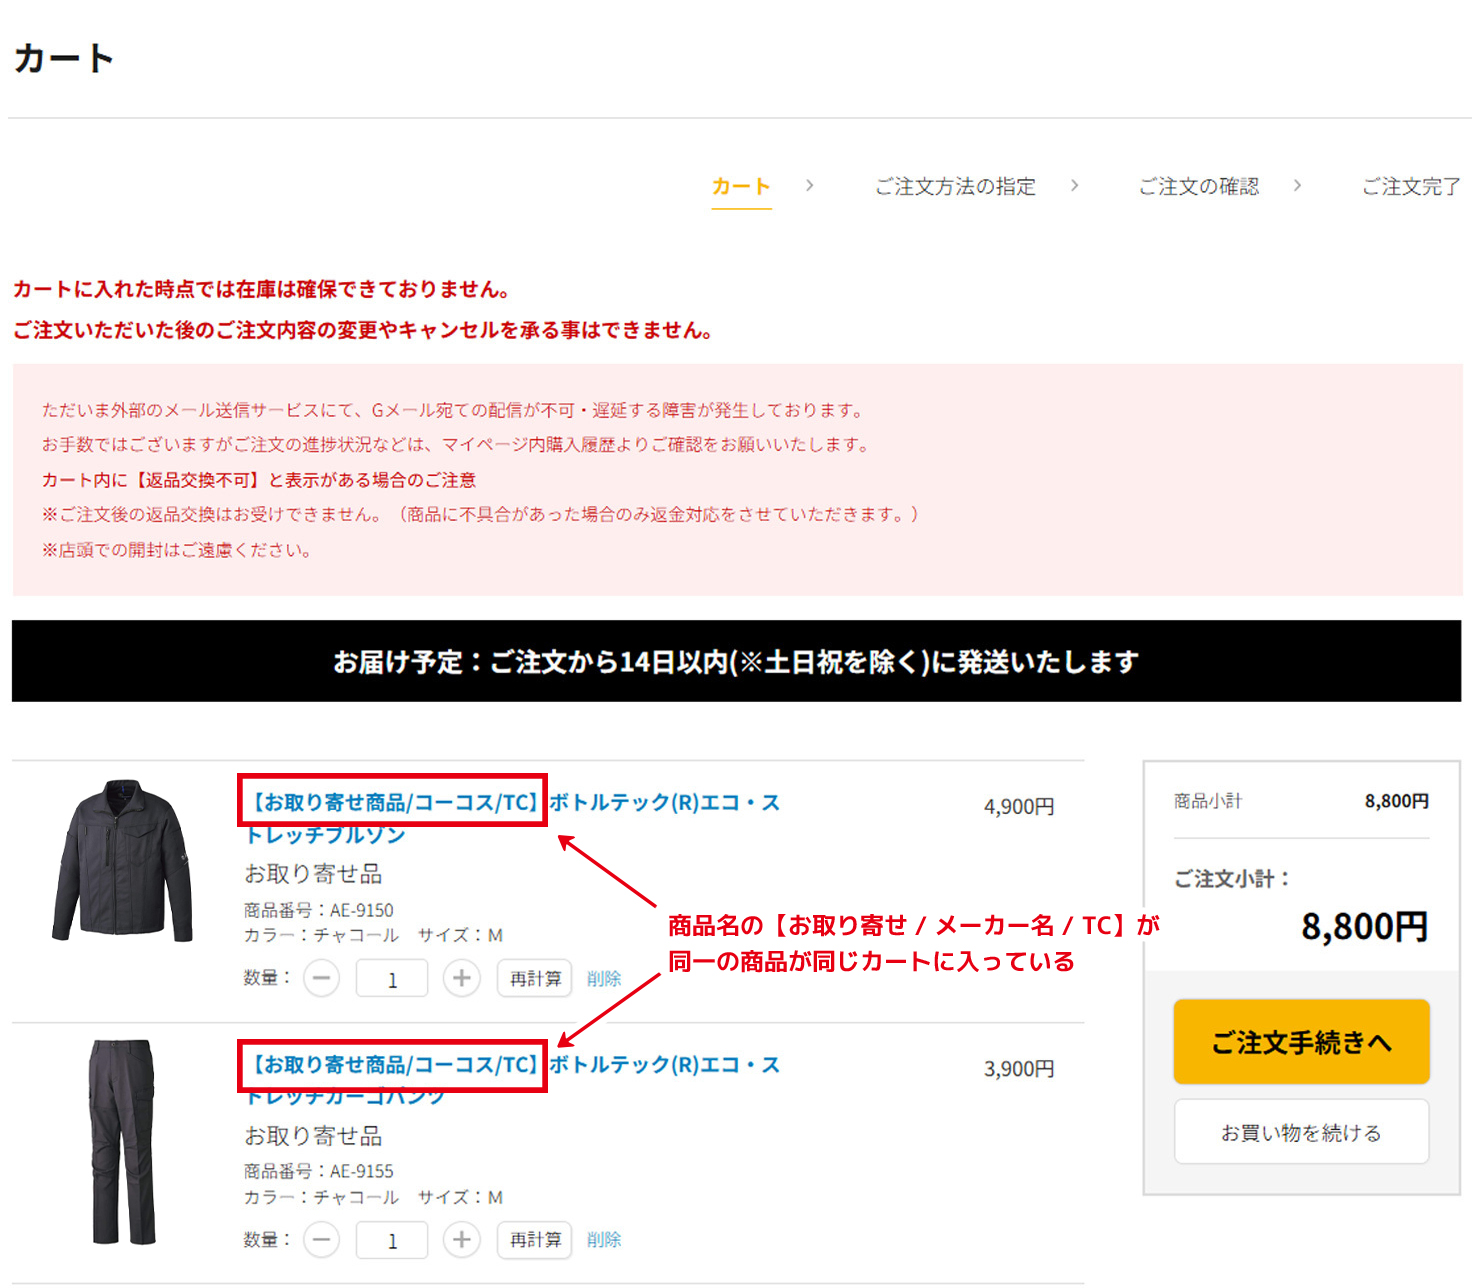
Task: Increase quantity of the stretch blouson
Action: pyautogui.click(x=462, y=978)
